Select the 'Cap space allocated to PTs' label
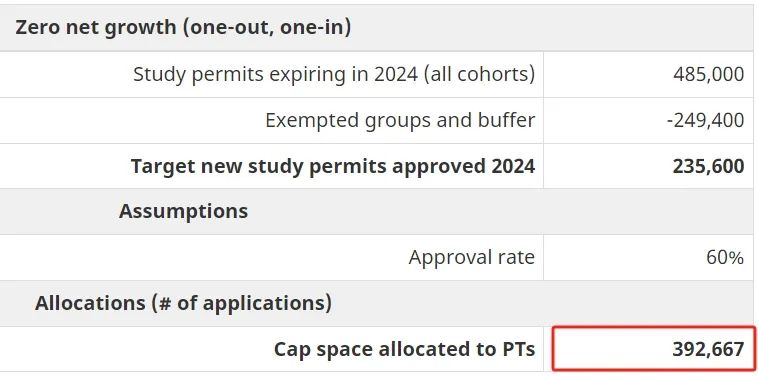758x376 pixels. click(x=405, y=349)
